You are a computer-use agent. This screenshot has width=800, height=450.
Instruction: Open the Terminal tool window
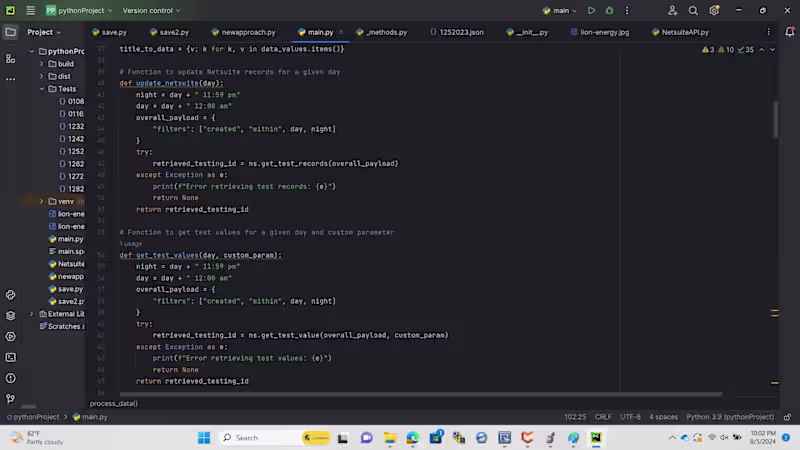point(10,357)
